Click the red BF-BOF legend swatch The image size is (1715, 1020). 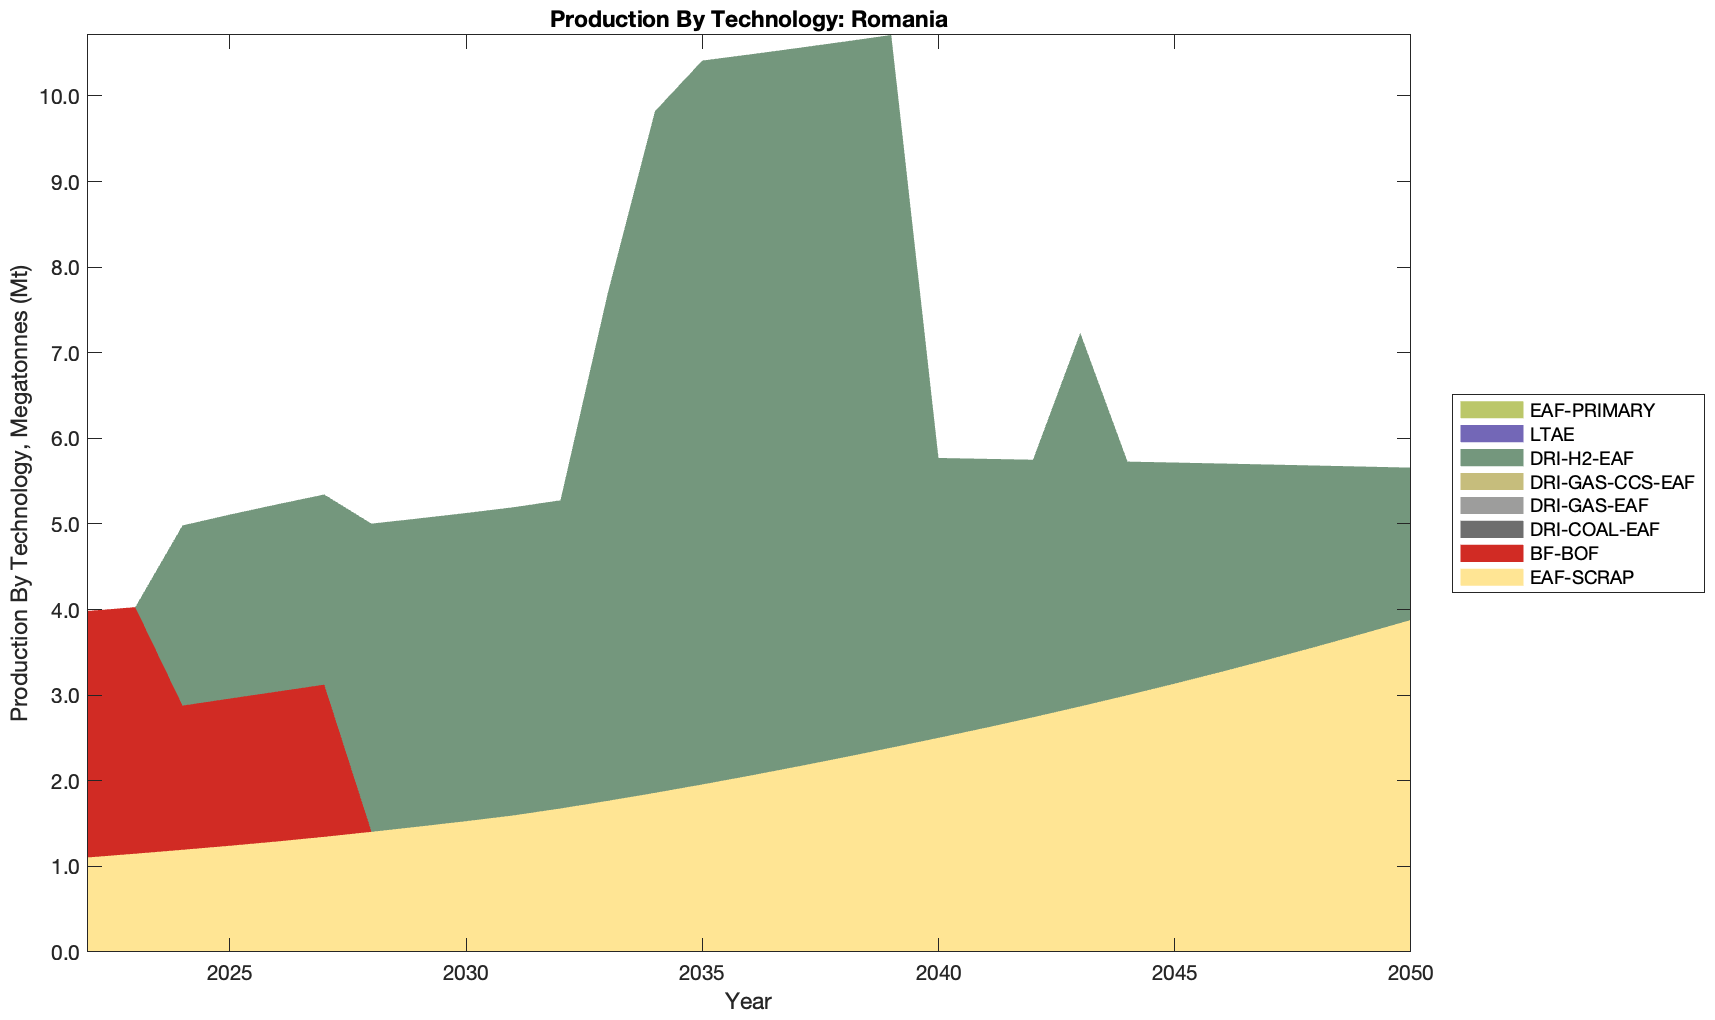tap(1490, 553)
